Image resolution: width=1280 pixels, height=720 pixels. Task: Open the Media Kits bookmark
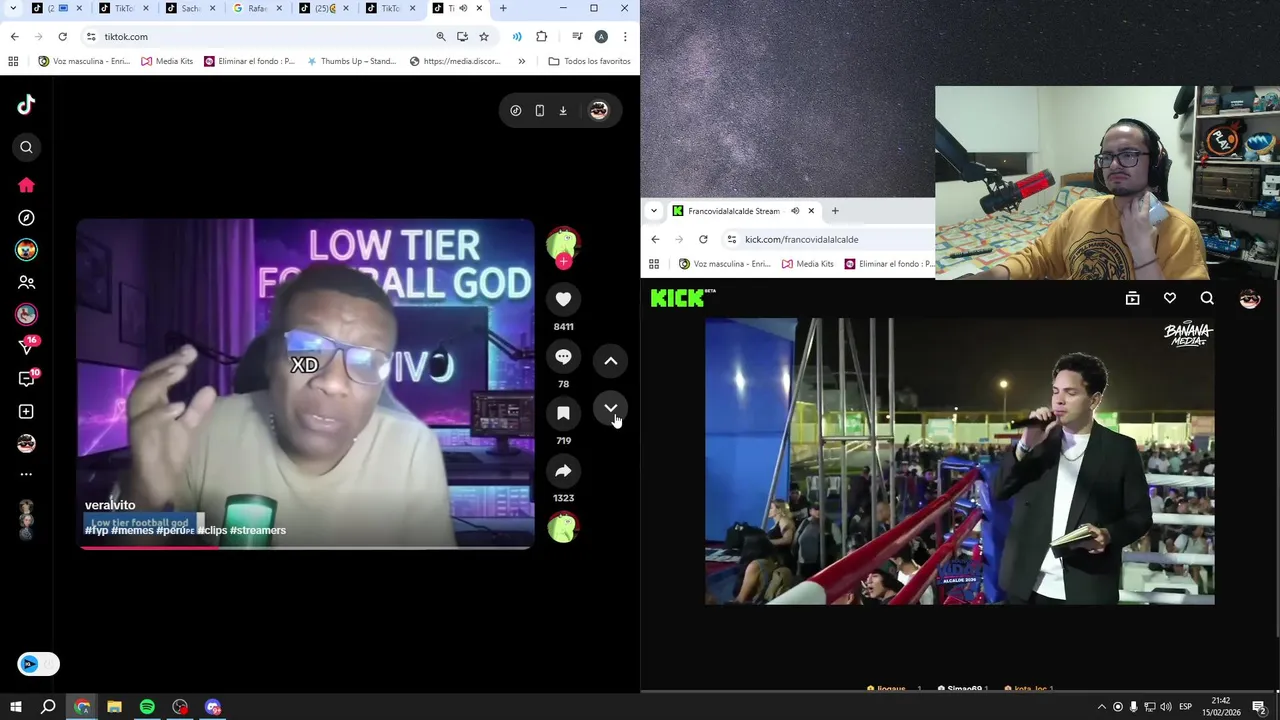pyautogui.click(x=167, y=61)
